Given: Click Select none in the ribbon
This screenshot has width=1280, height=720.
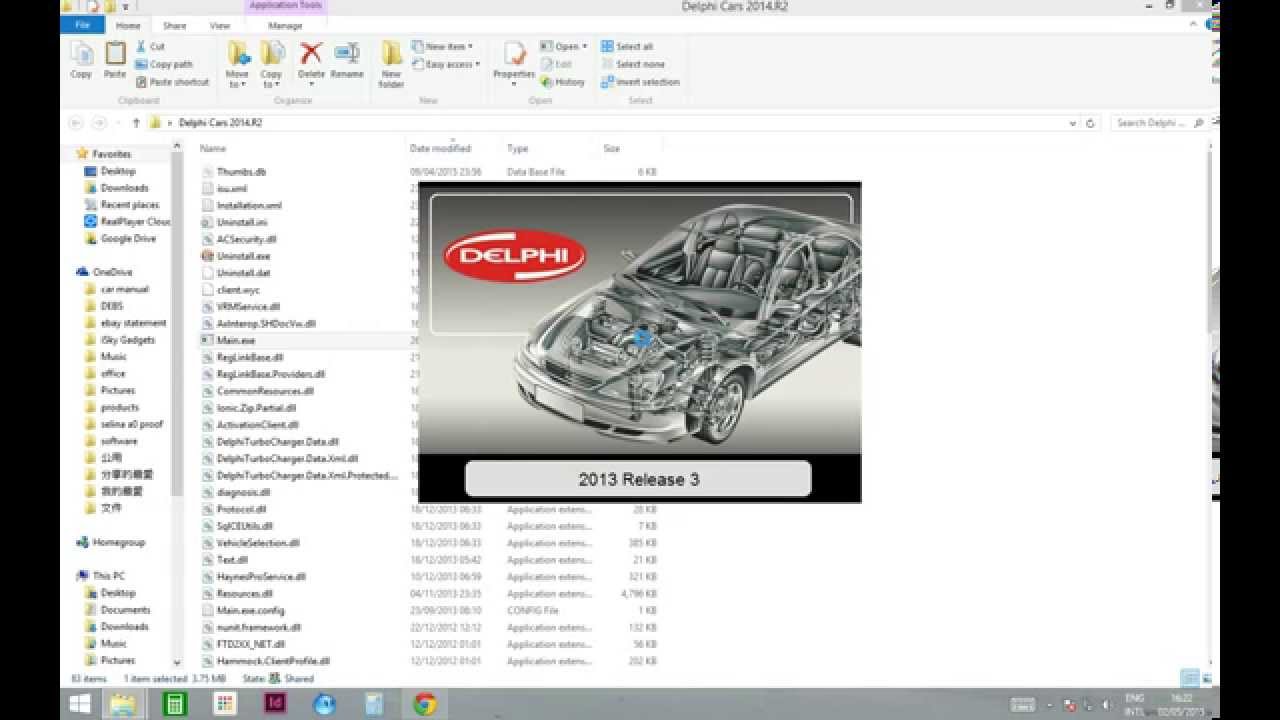Looking at the screenshot, I should pyautogui.click(x=633, y=64).
